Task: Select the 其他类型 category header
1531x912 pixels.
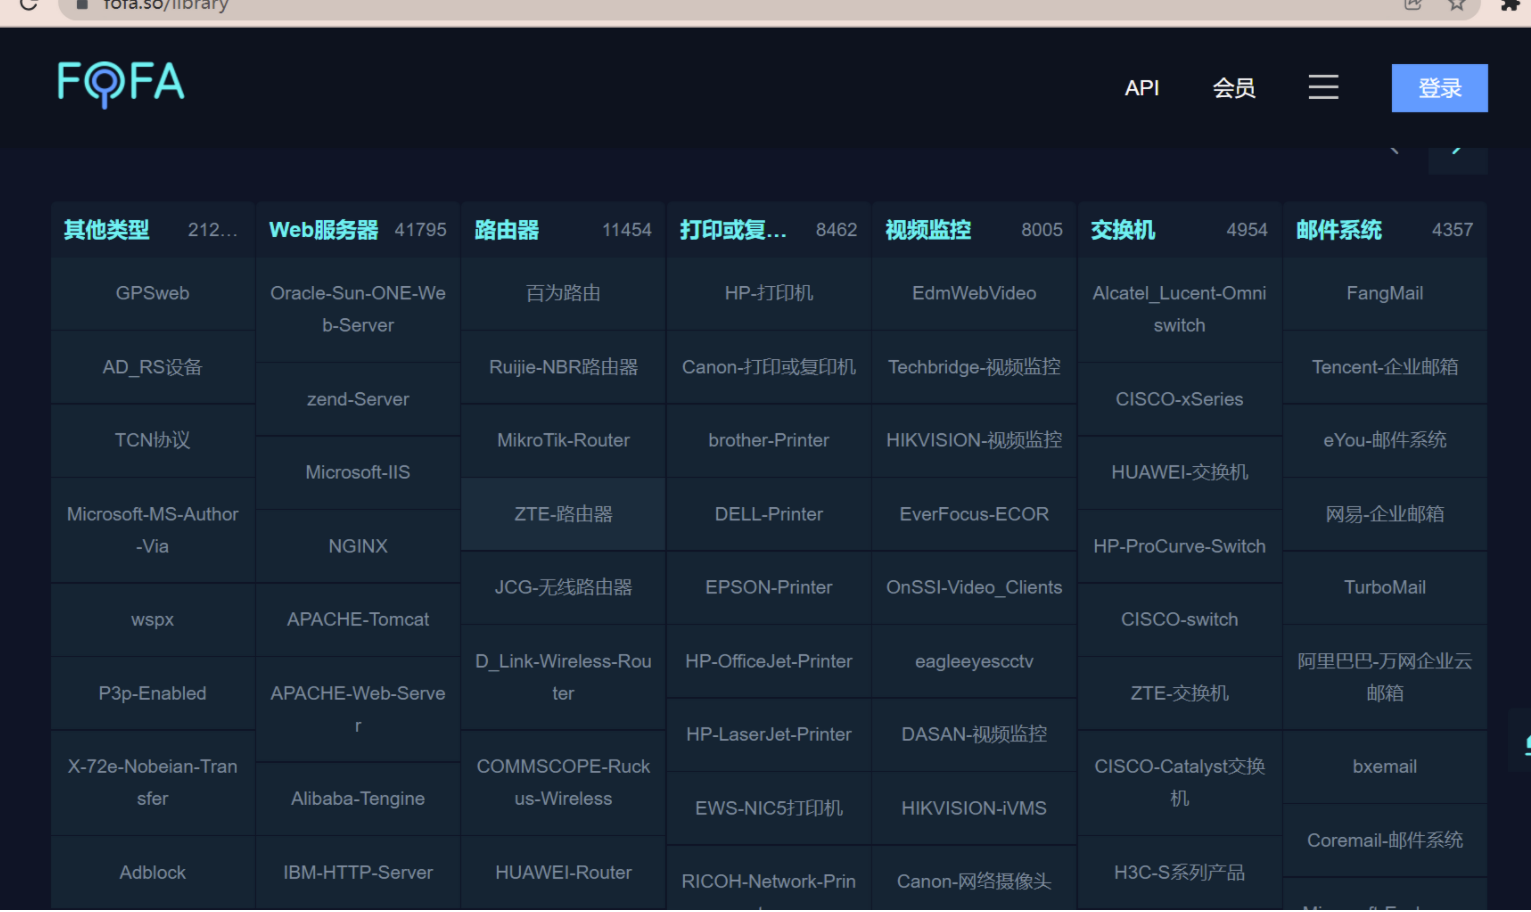Action: pos(106,230)
